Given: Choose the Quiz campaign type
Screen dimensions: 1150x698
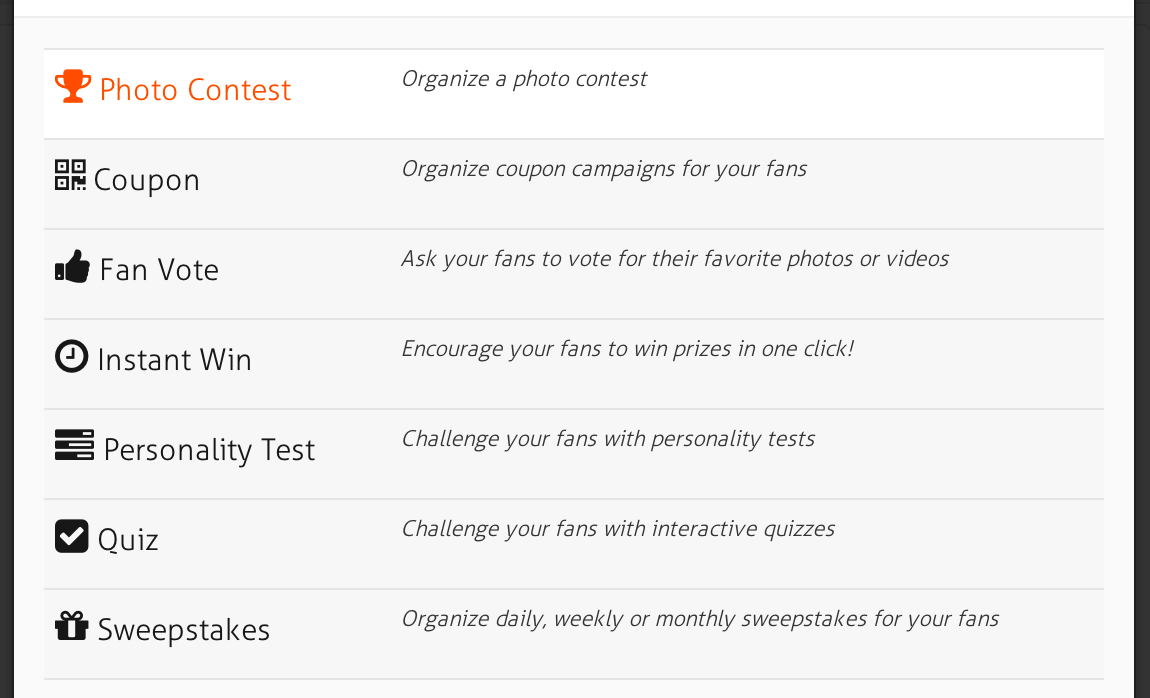Looking at the screenshot, I should pos(127,539).
